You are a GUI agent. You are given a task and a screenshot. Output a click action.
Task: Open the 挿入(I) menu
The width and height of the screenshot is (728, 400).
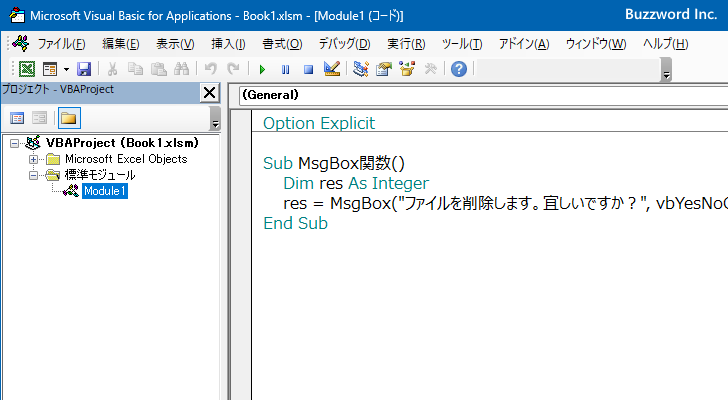point(228,44)
